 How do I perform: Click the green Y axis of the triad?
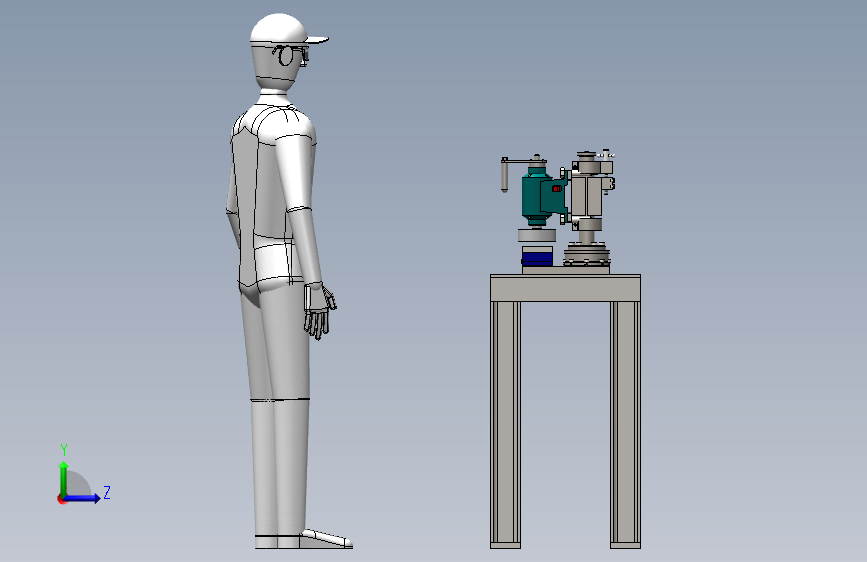tap(64, 478)
